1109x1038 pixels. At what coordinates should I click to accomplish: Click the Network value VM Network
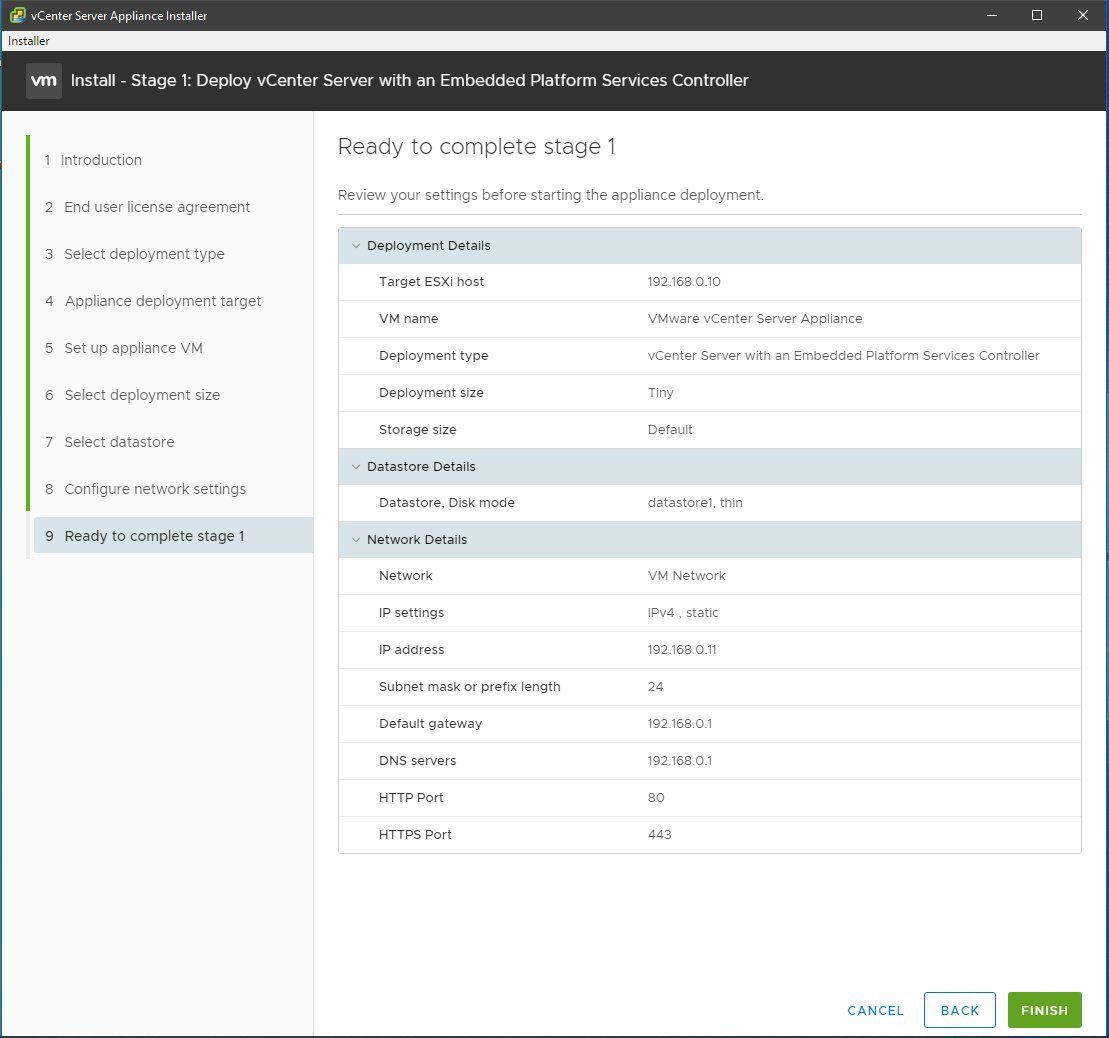point(686,576)
